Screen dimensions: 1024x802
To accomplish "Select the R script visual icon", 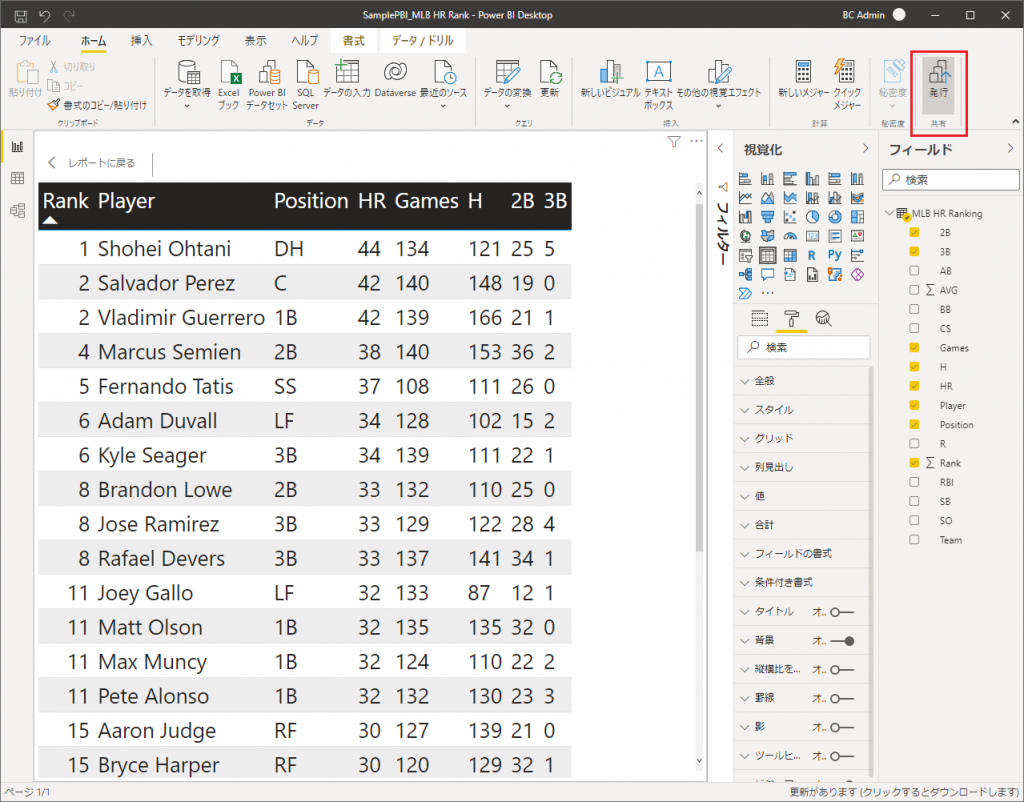I will [812, 255].
